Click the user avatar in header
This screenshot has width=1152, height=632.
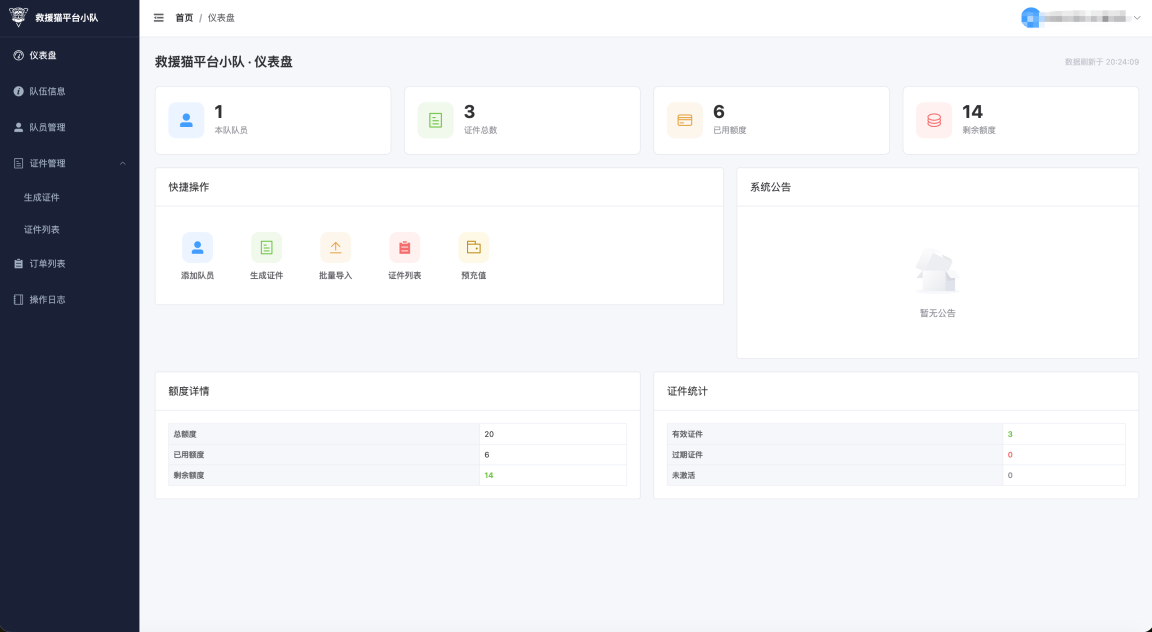tap(1029, 18)
